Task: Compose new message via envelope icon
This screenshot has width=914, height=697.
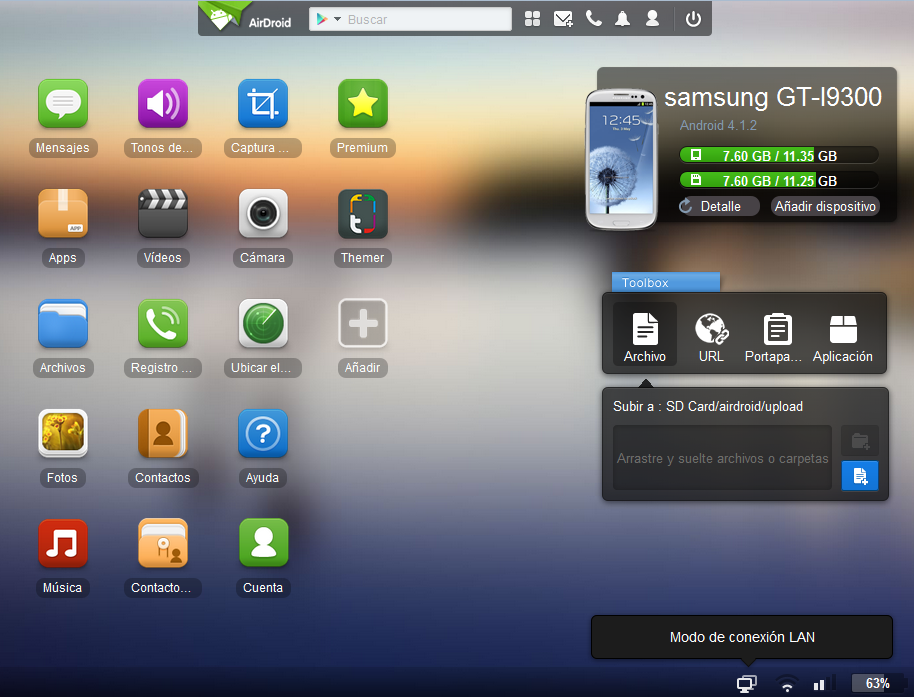Action: pyautogui.click(x=563, y=19)
